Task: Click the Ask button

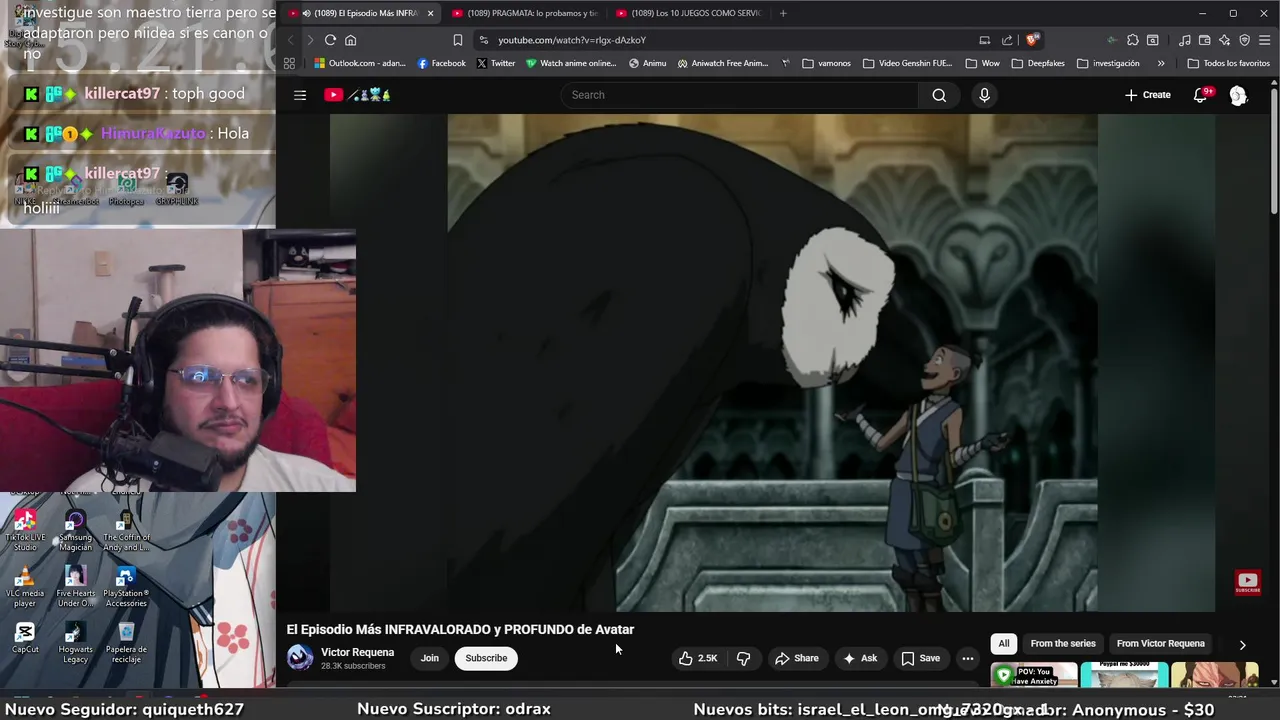Action: 860,658
